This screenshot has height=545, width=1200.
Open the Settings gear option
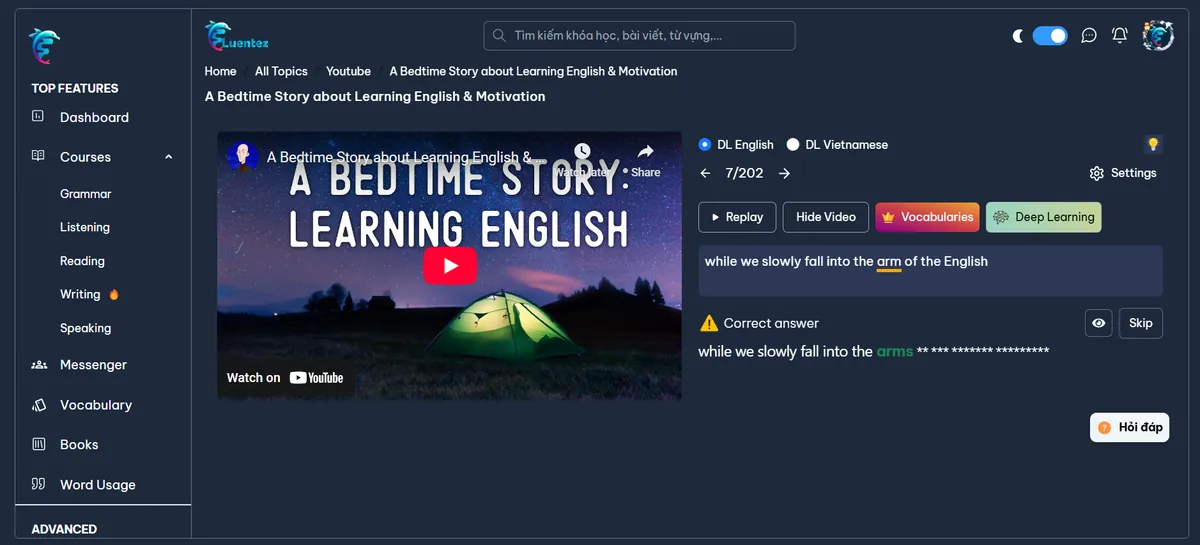coord(1122,173)
